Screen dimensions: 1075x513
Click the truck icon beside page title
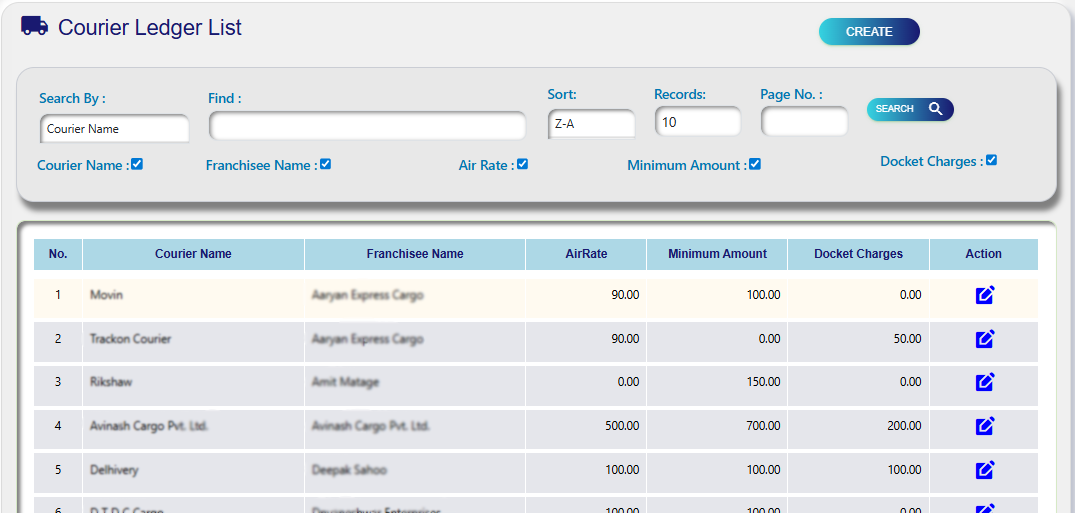click(34, 27)
